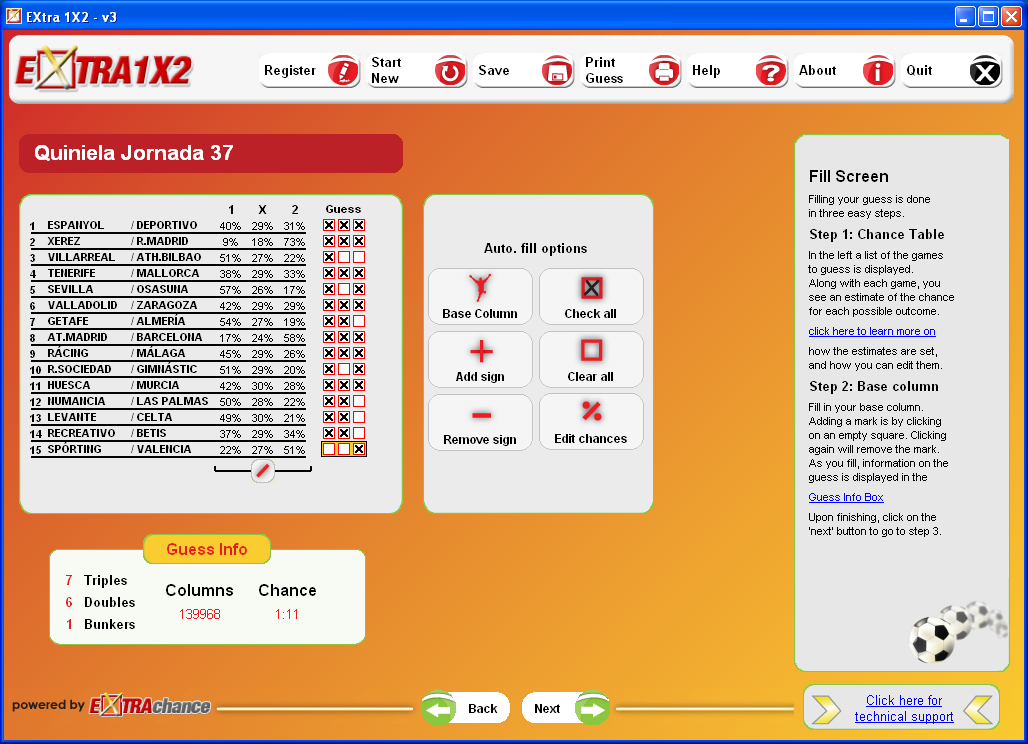Uncheck the X box for Levante / Celta
1028x744 pixels.
click(344, 417)
